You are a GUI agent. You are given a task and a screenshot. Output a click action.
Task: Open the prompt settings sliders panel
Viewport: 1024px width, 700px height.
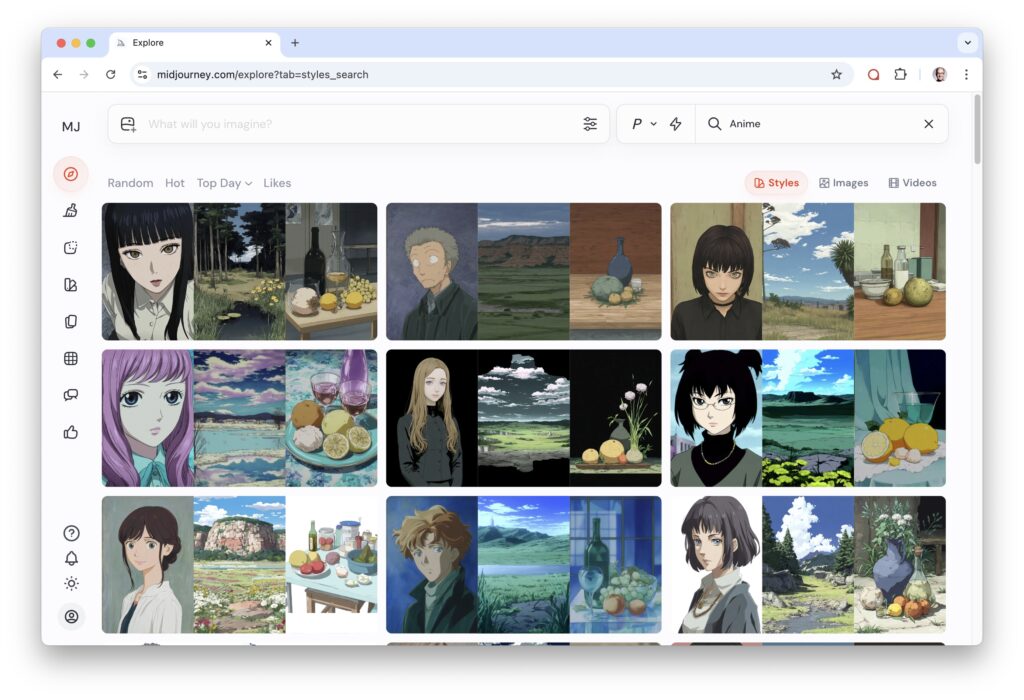(590, 124)
